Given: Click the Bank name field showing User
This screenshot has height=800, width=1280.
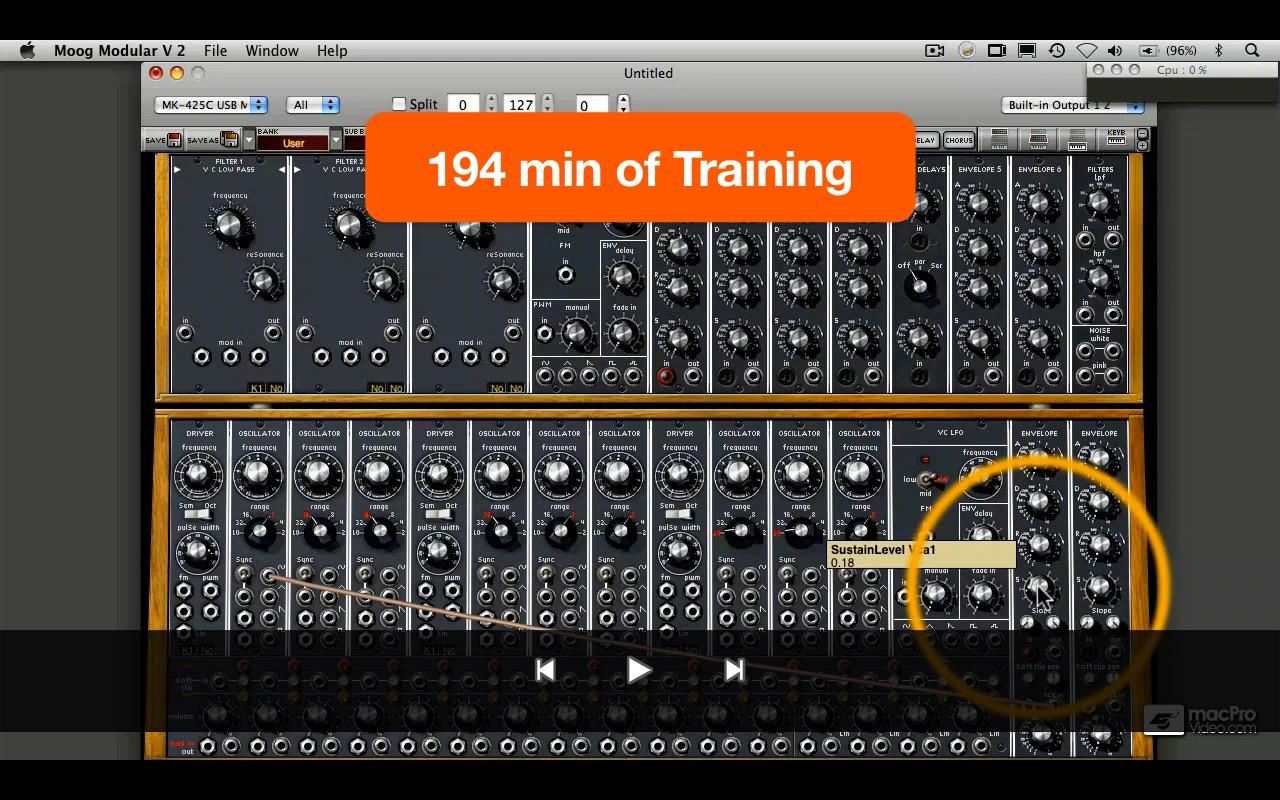Looking at the screenshot, I should pyautogui.click(x=293, y=143).
